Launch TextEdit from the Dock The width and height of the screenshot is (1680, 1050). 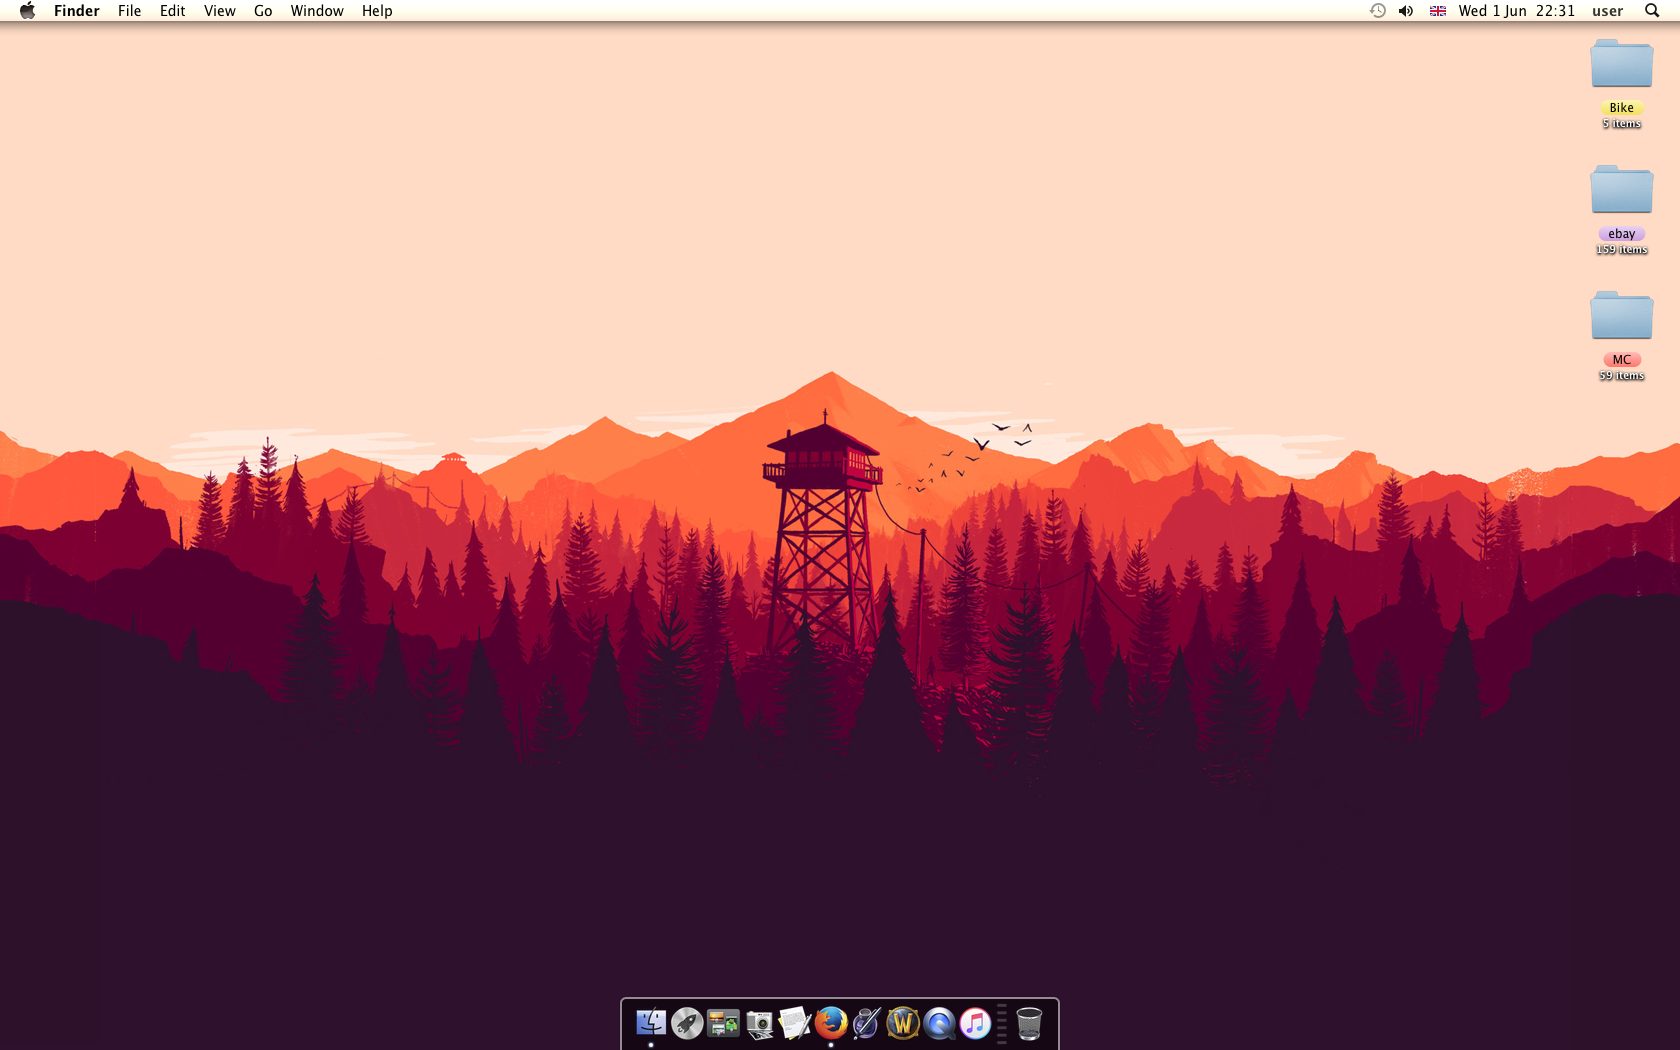pos(795,1023)
